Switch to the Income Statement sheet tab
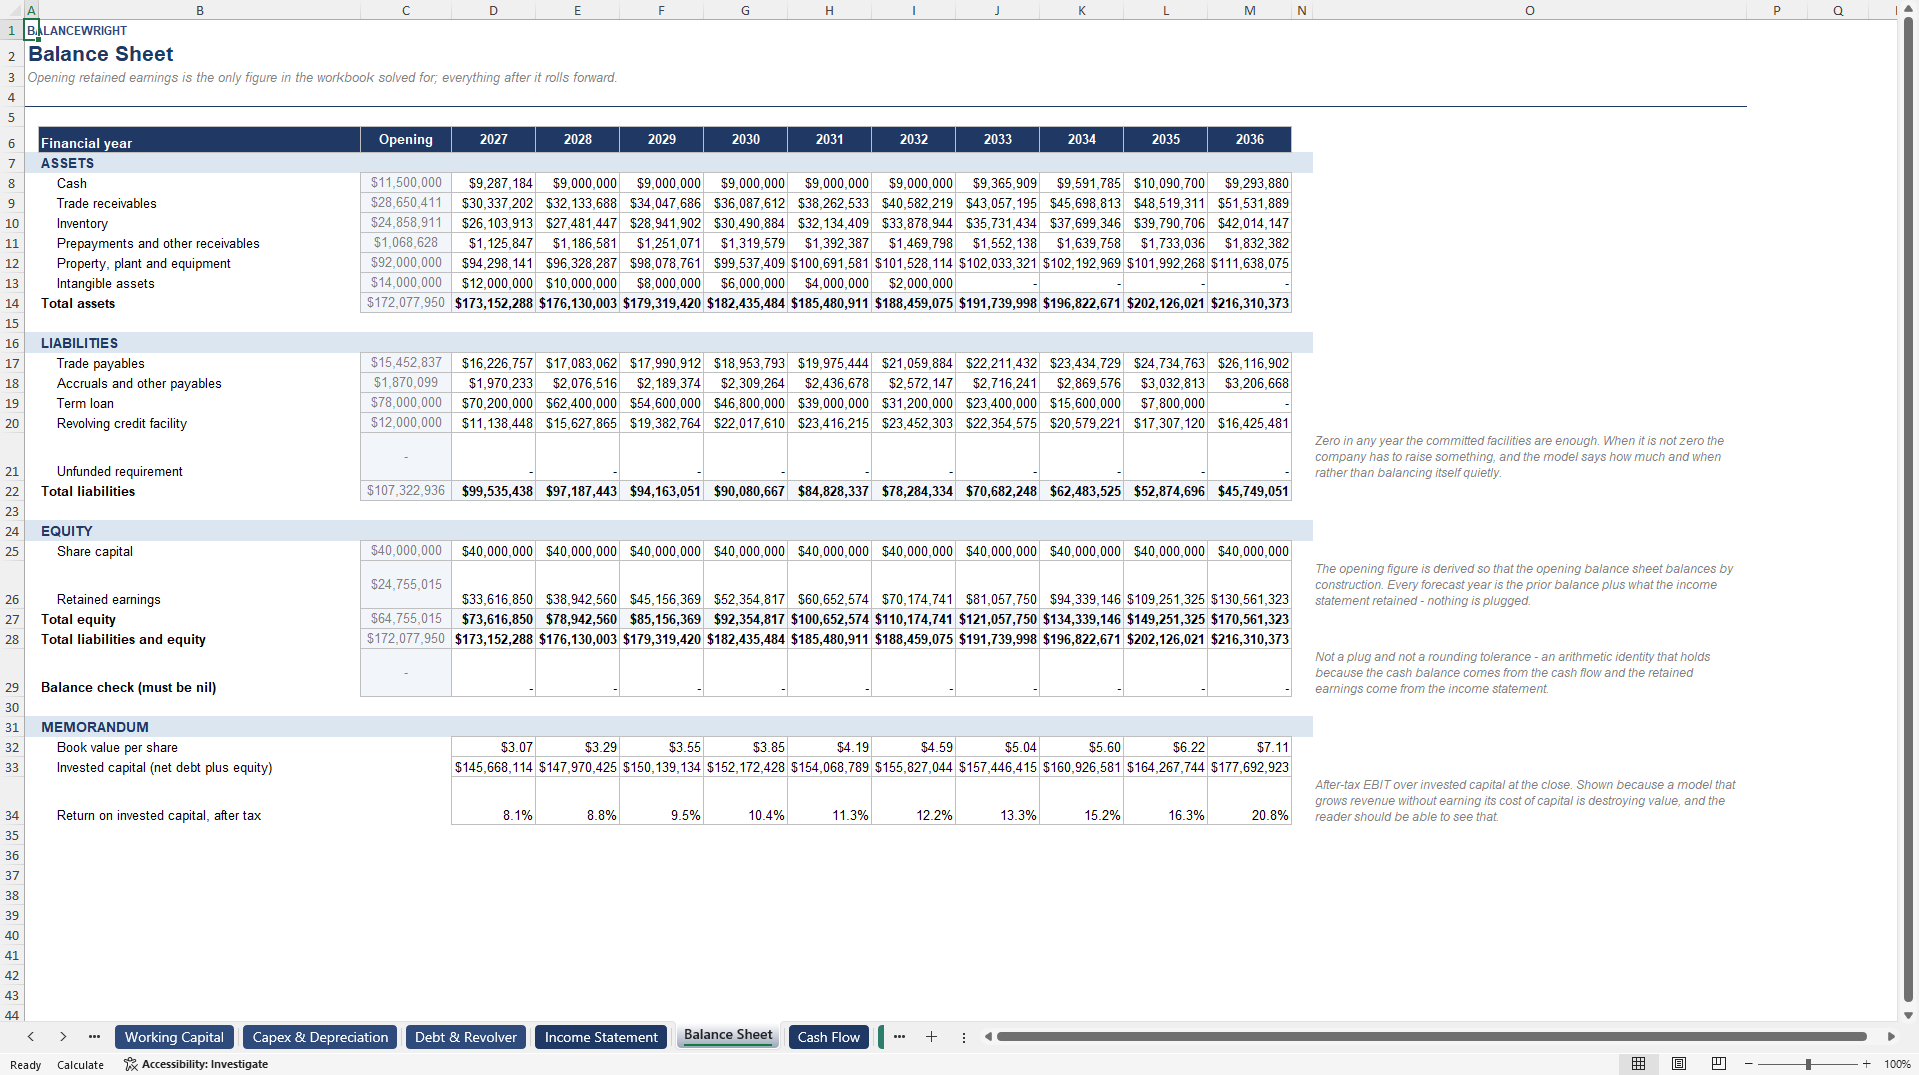1919x1075 pixels. pyautogui.click(x=601, y=1037)
